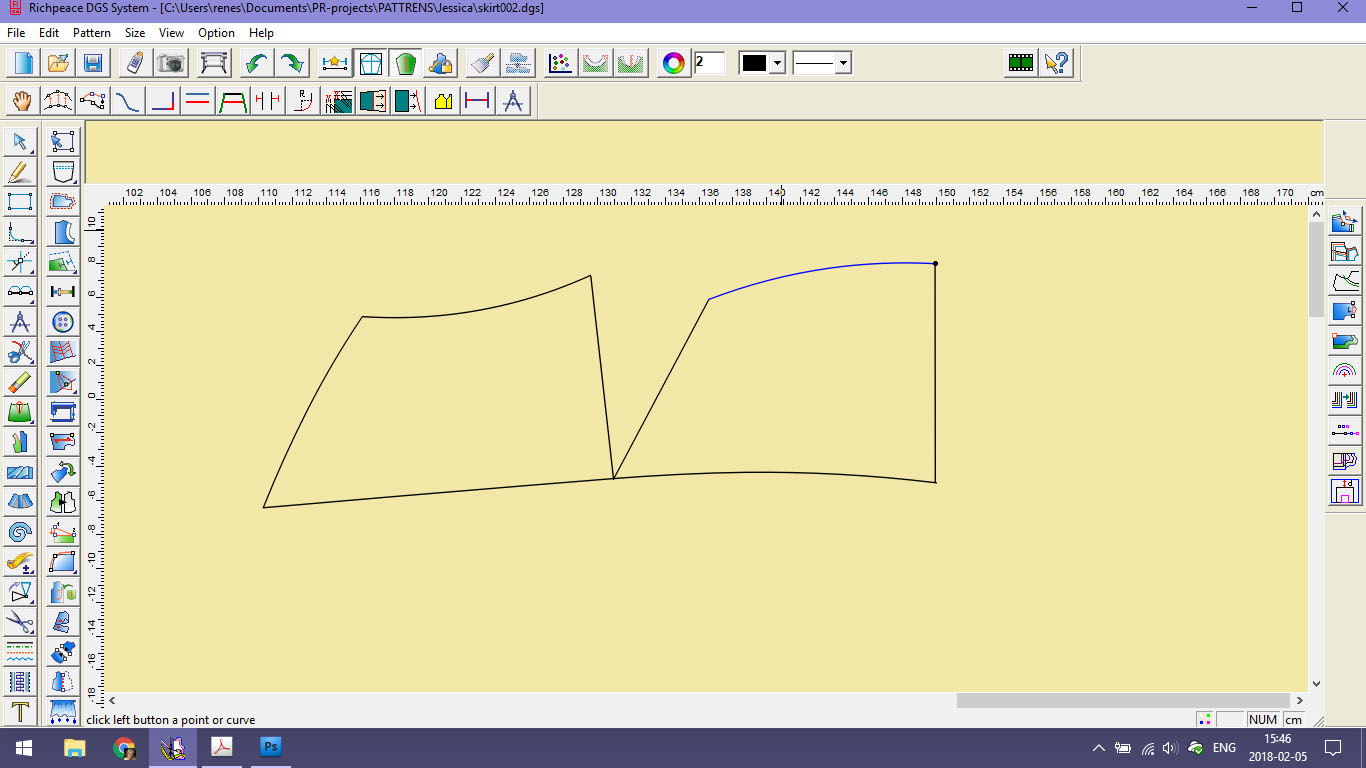
Task: Create a new file with the blank page icon
Action: pos(22,63)
